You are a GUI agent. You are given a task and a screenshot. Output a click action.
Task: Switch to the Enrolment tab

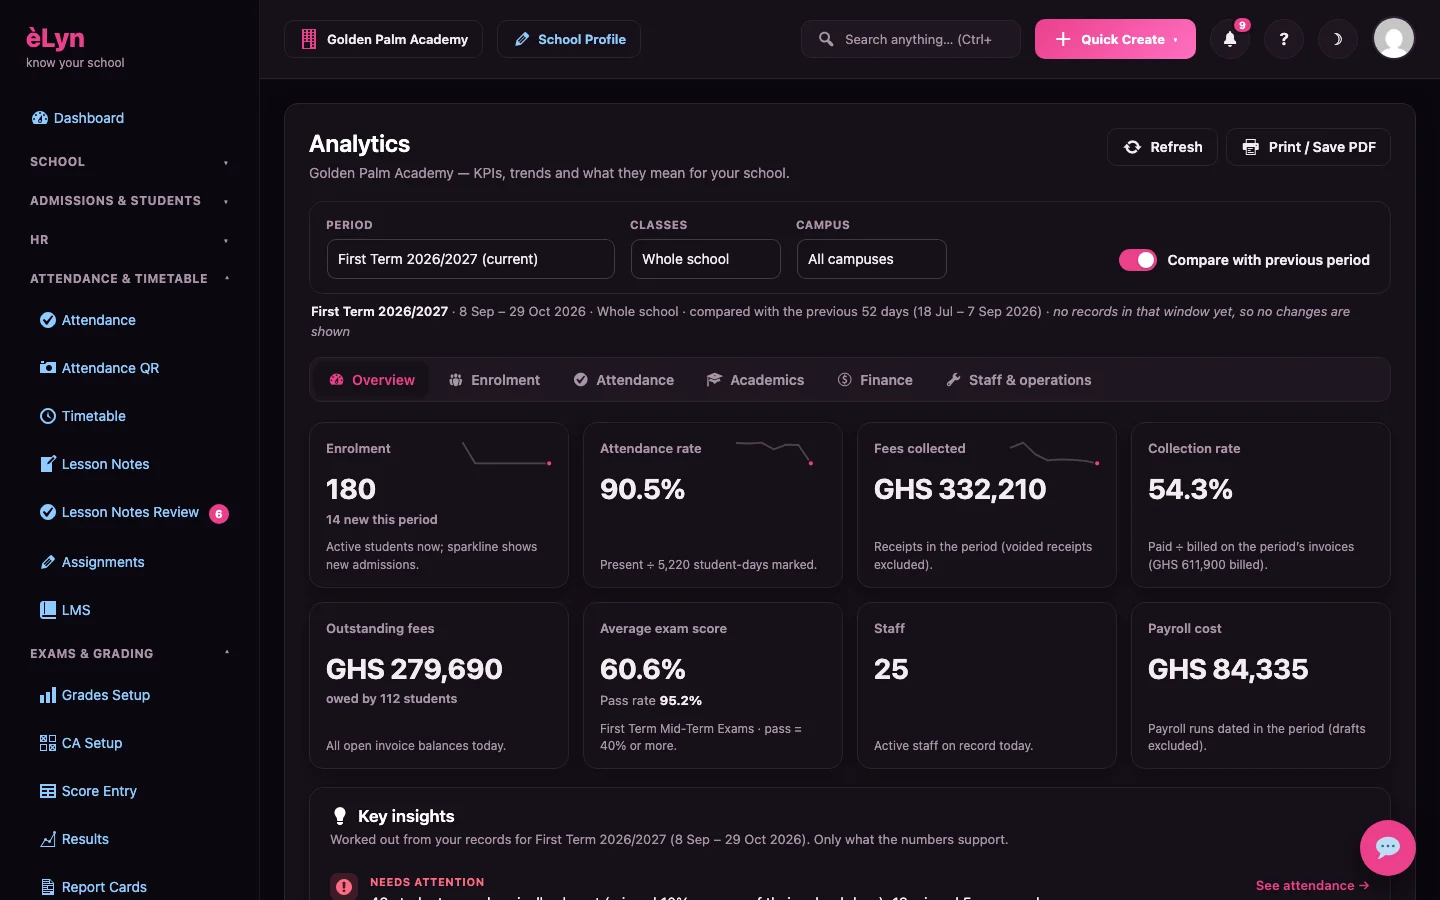[494, 380]
